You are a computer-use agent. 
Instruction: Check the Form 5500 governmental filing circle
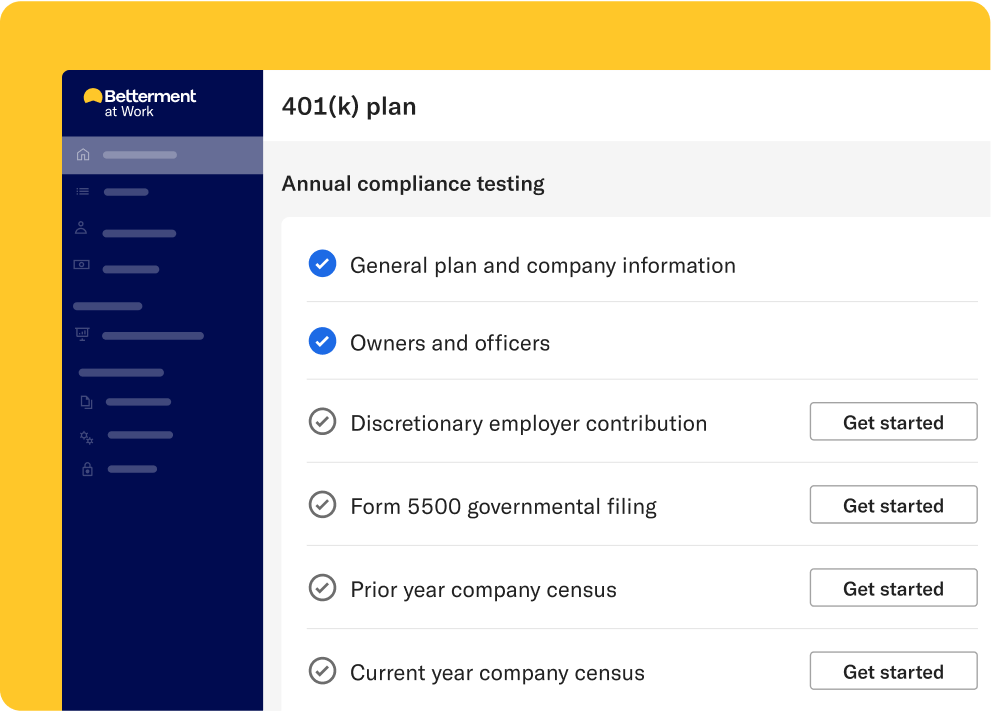click(322, 505)
